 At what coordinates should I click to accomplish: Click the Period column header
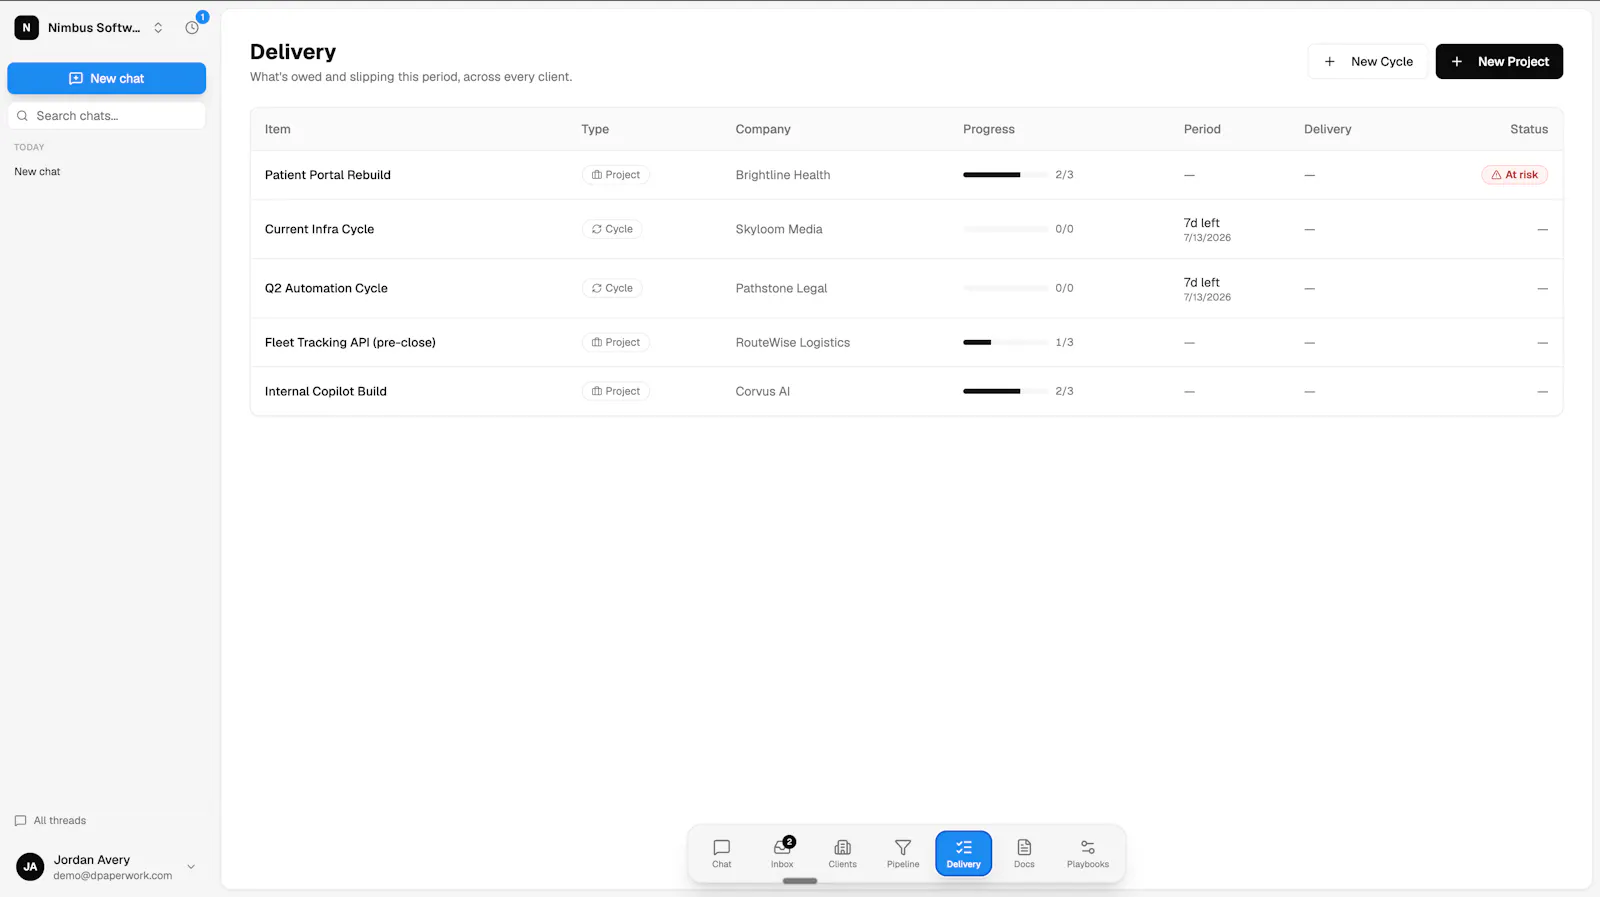[x=1202, y=129]
